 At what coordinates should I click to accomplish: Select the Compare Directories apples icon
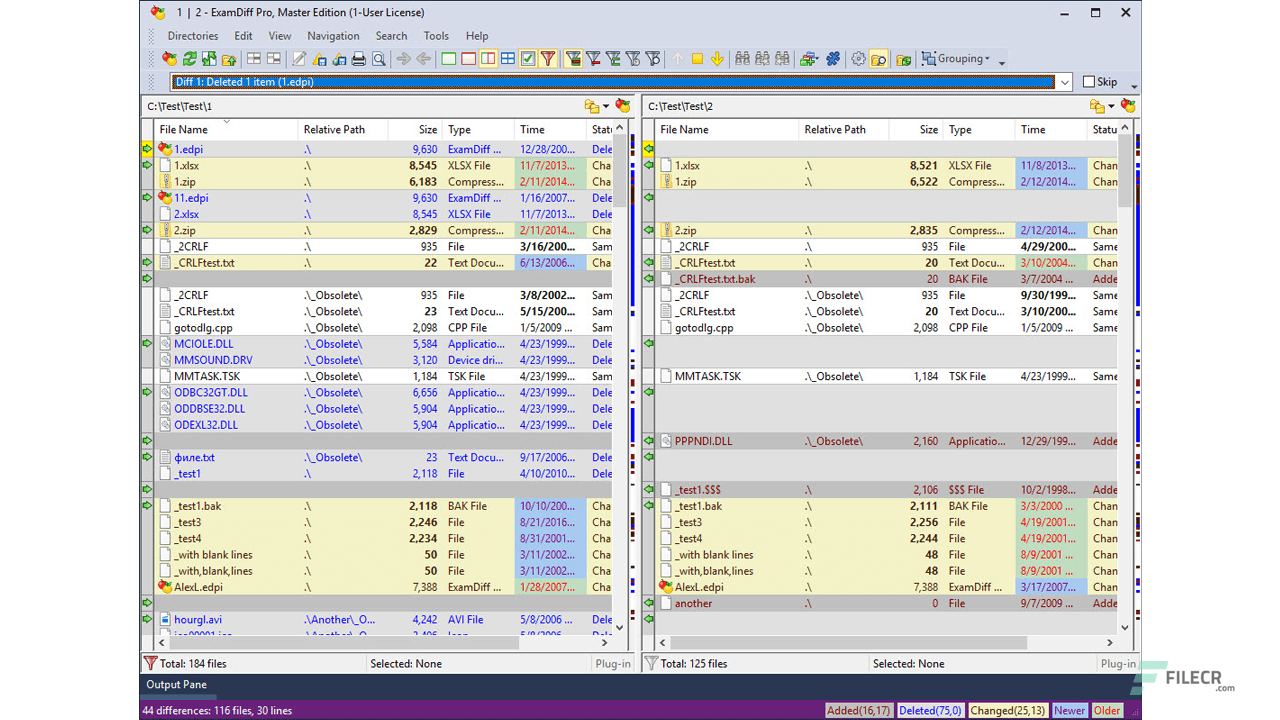pos(169,58)
